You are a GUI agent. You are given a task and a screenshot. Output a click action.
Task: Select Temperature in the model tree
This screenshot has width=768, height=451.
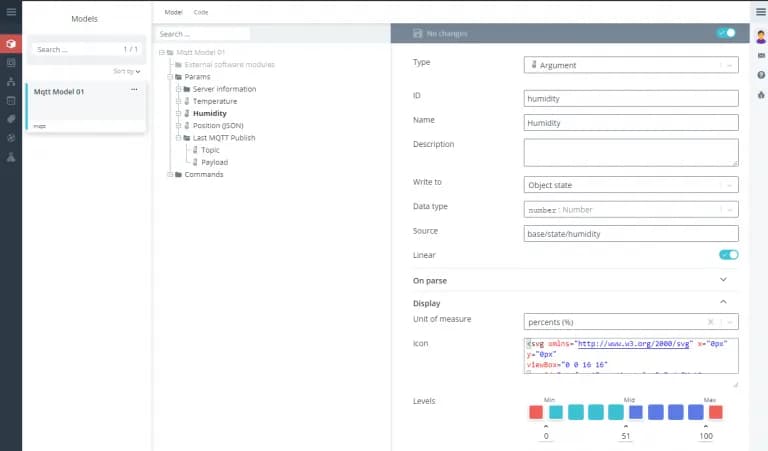(215, 101)
